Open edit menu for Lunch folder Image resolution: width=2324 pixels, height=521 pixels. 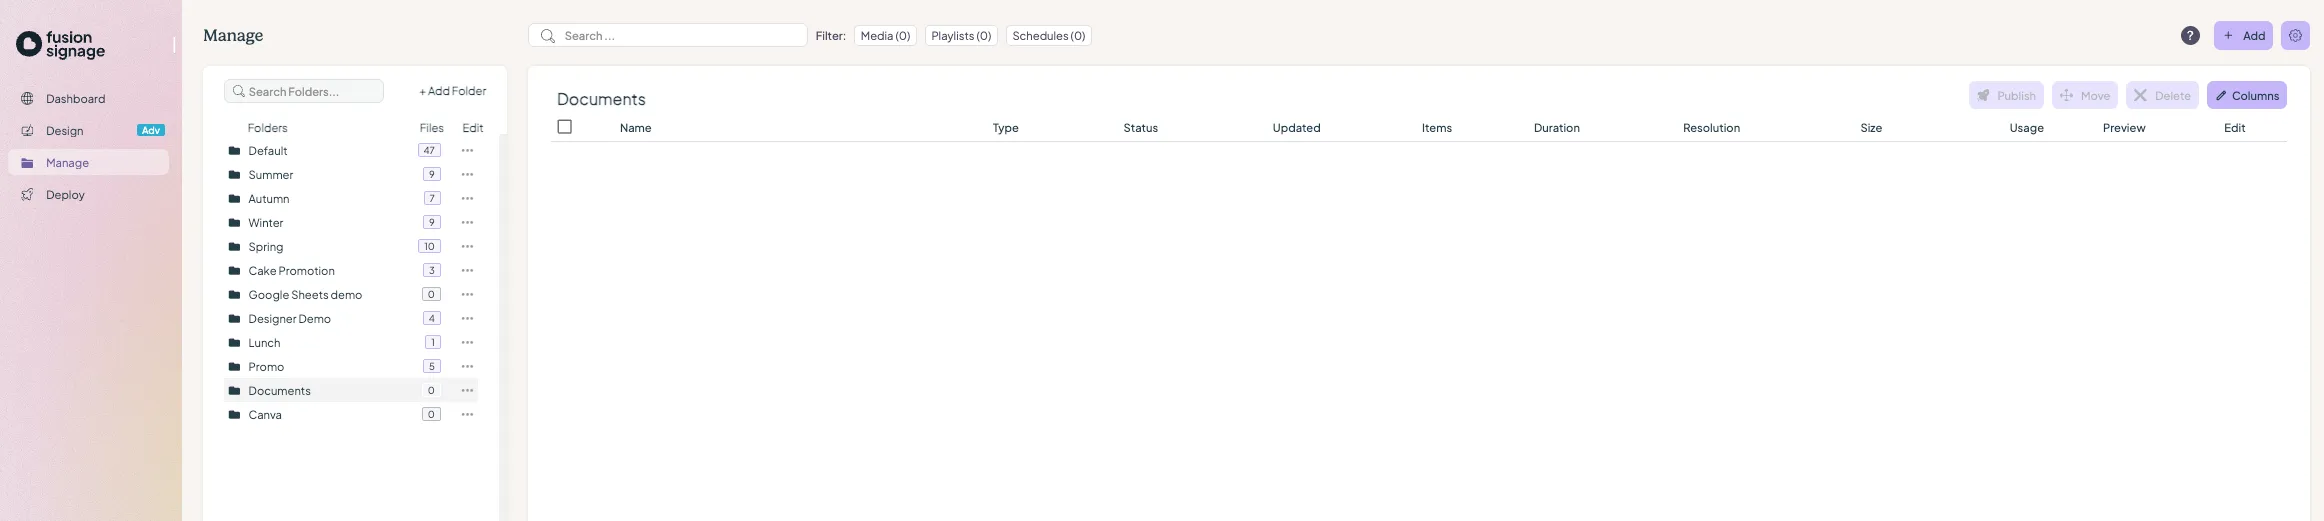pos(467,343)
